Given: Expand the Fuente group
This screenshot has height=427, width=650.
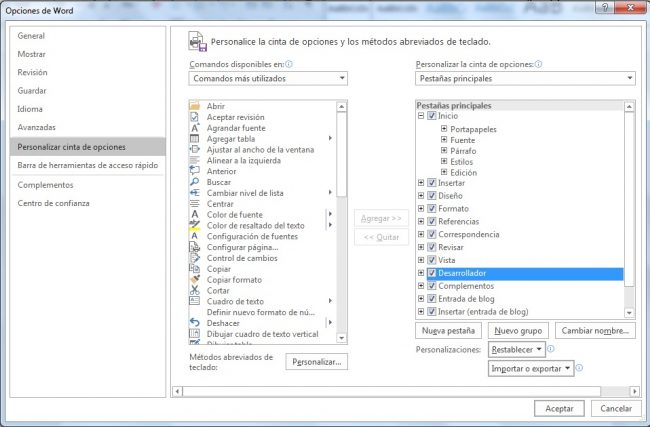Looking at the screenshot, I should [x=444, y=140].
